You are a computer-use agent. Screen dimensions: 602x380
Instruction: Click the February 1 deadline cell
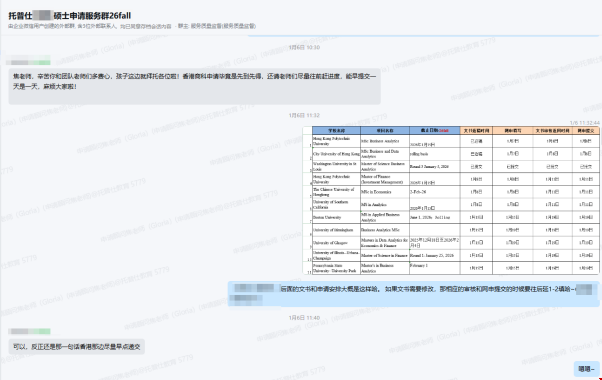(x=435, y=268)
